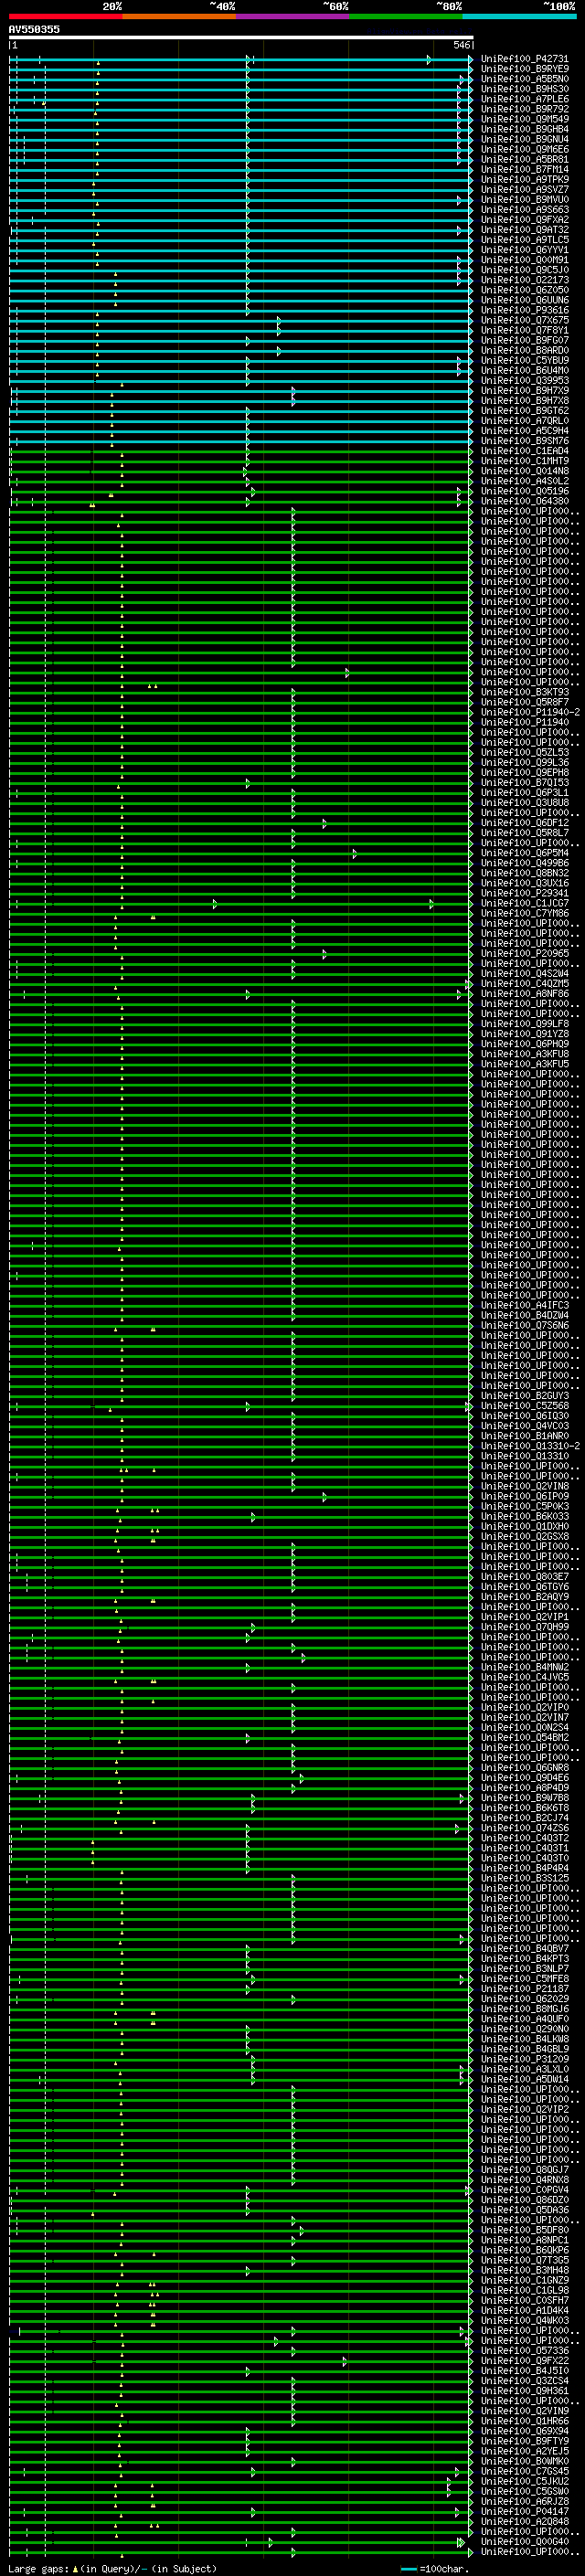The width and height of the screenshot is (585, 2576).
Task: Click the red 20% identity legend bar
Action: click(x=65, y=16)
